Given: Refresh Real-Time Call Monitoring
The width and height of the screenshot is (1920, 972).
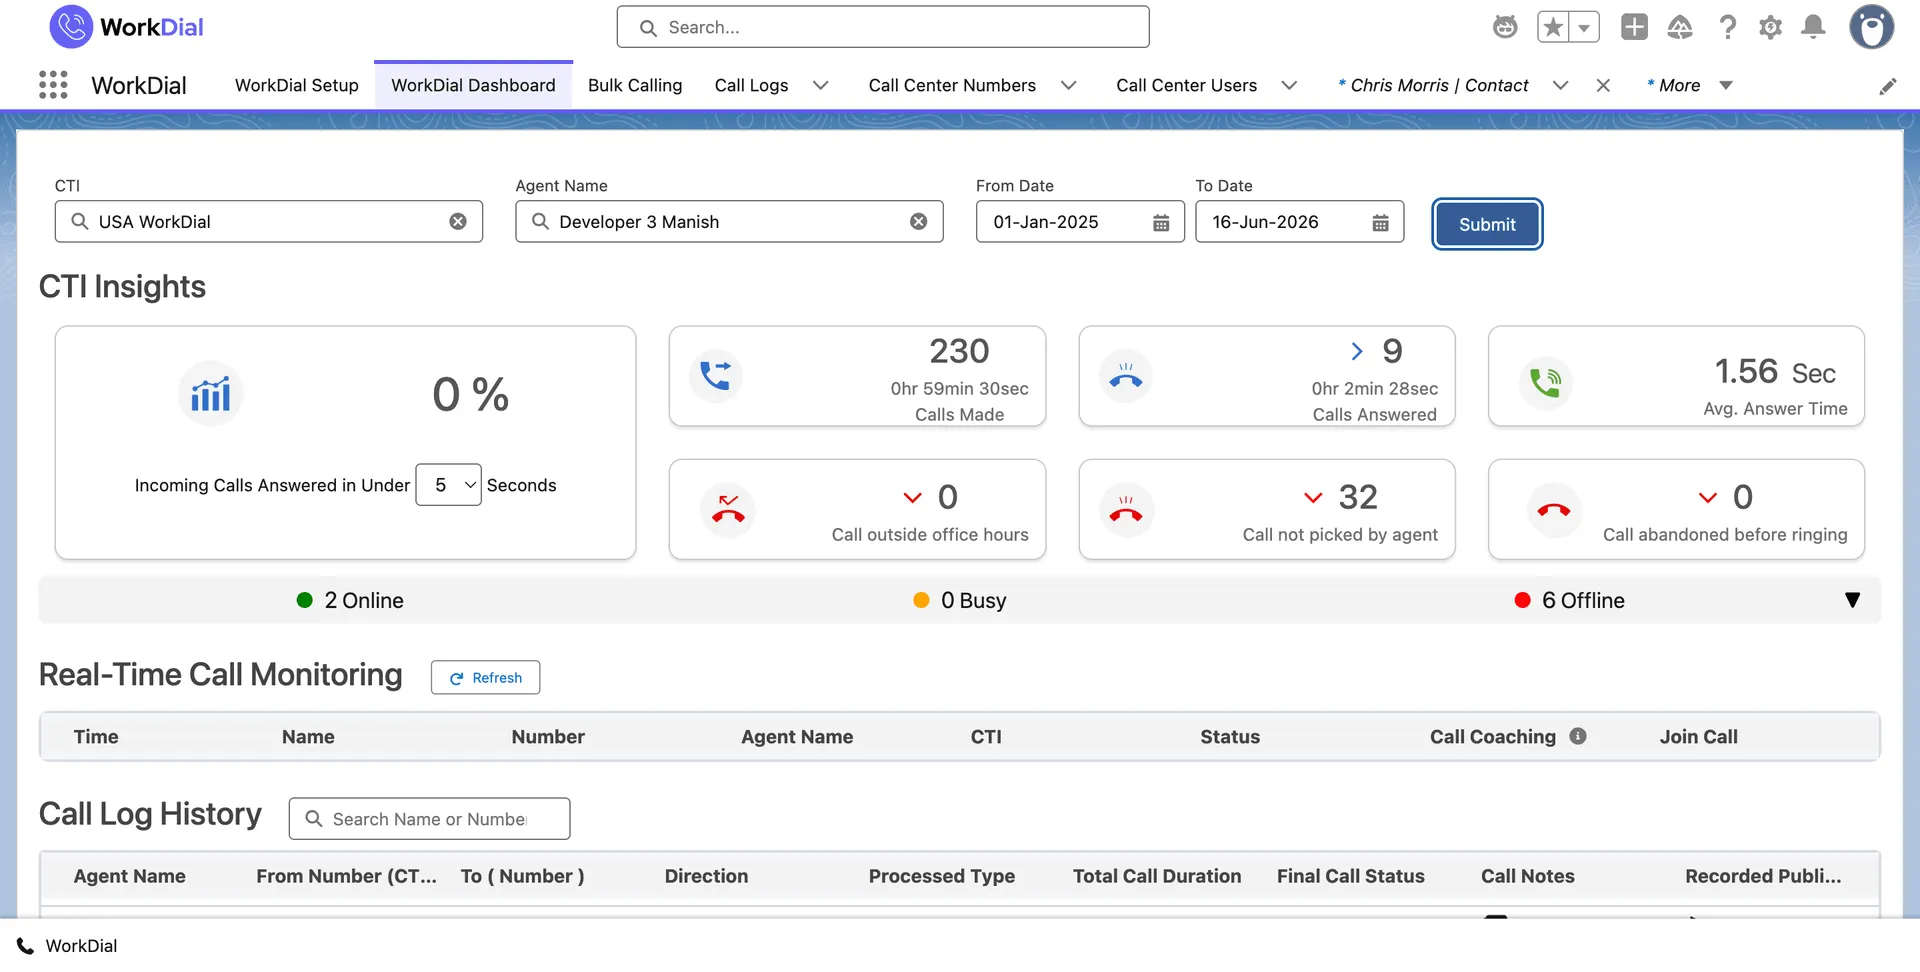Looking at the screenshot, I should (485, 677).
